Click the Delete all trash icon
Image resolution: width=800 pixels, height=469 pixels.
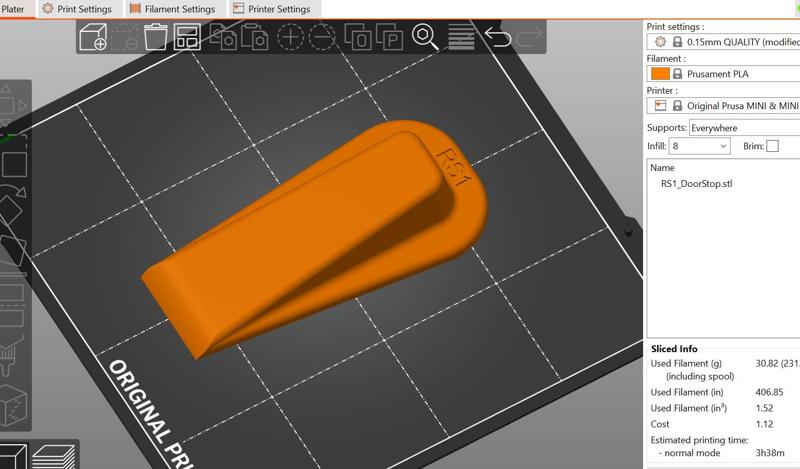point(156,37)
